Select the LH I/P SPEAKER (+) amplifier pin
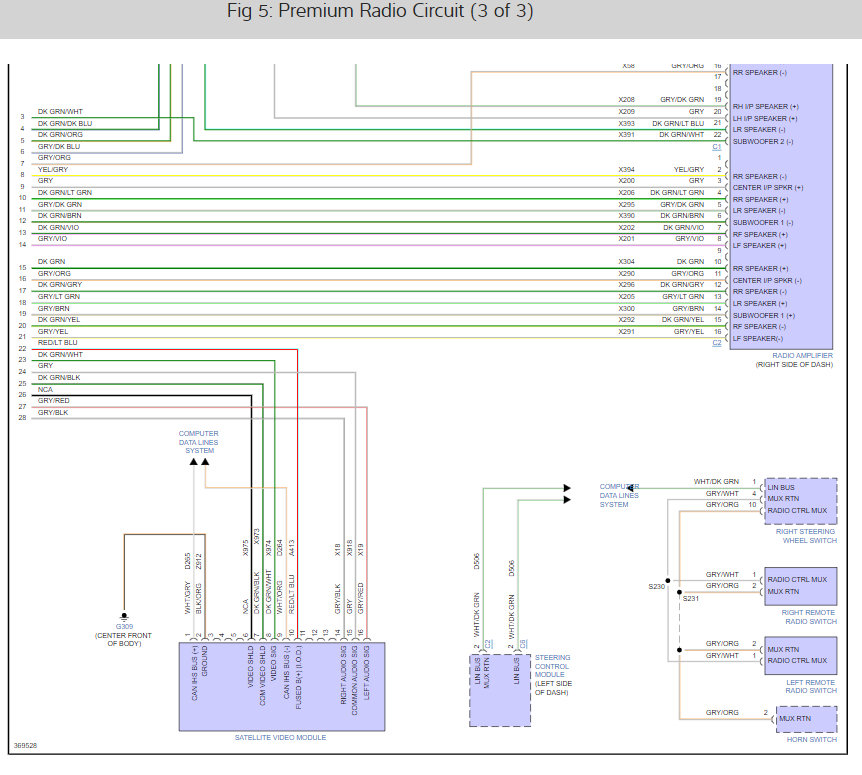Image resolution: width=862 pixels, height=775 pixels. point(765,118)
